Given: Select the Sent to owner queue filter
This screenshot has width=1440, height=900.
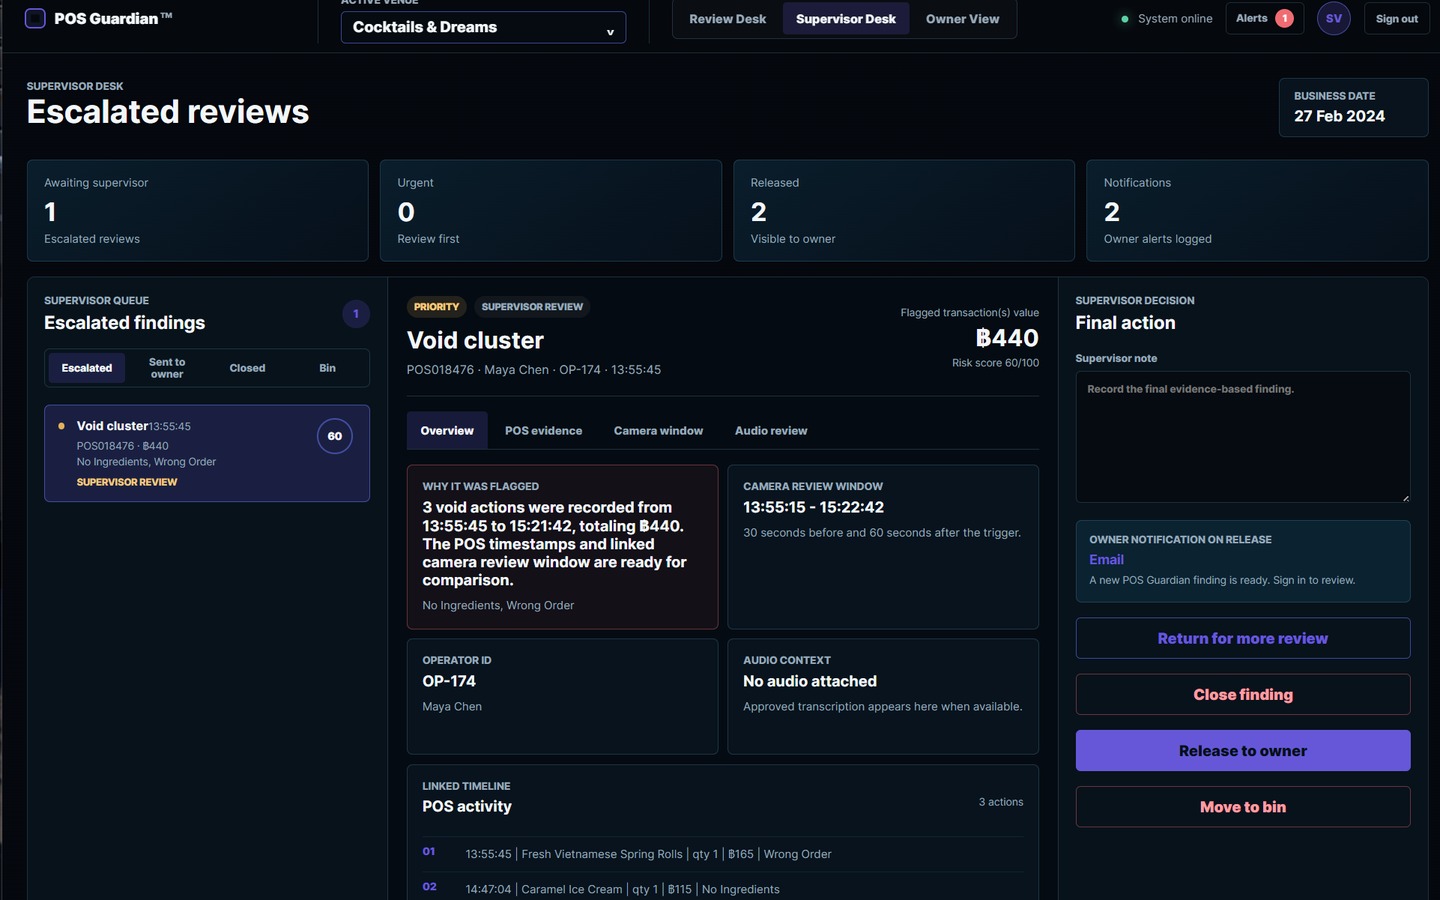Looking at the screenshot, I should 167,368.
